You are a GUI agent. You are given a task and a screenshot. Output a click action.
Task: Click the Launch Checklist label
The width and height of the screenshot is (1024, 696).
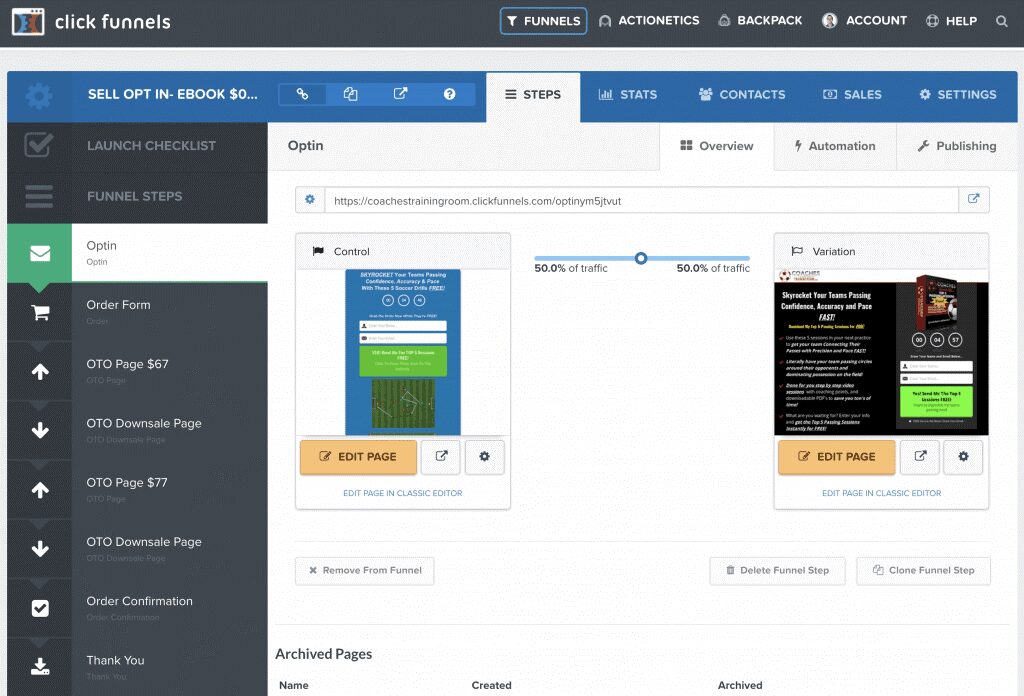[x=151, y=146]
